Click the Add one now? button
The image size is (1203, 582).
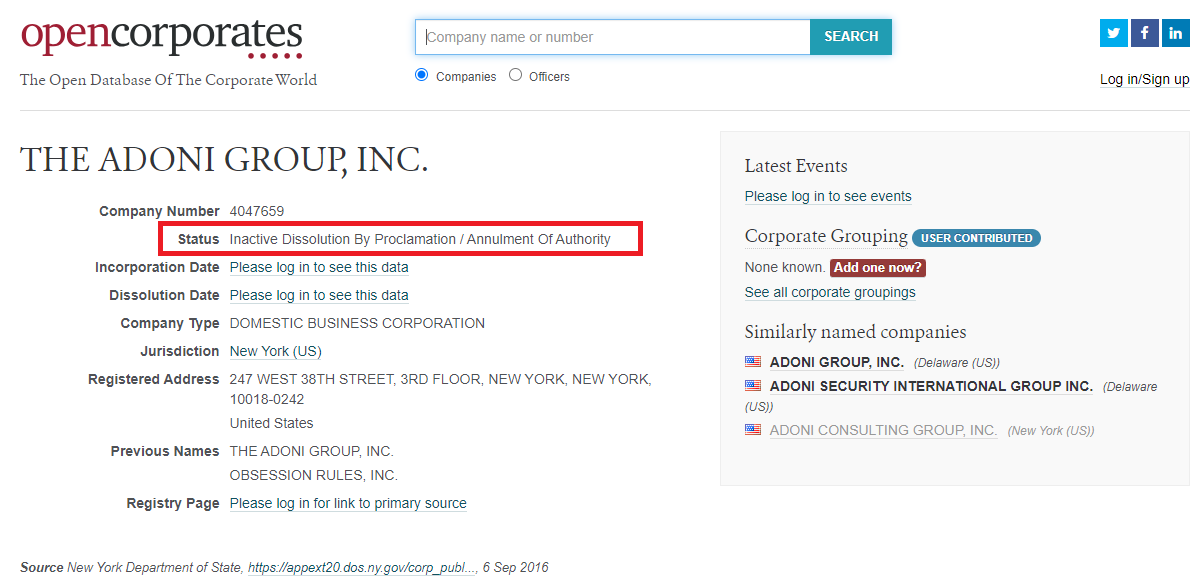tap(878, 268)
